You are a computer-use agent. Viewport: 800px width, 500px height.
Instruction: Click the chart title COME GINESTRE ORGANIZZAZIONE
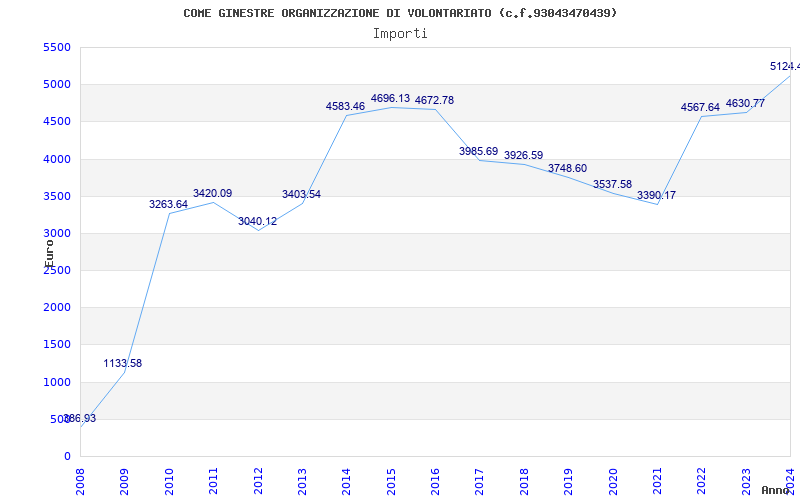coord(401,13)
